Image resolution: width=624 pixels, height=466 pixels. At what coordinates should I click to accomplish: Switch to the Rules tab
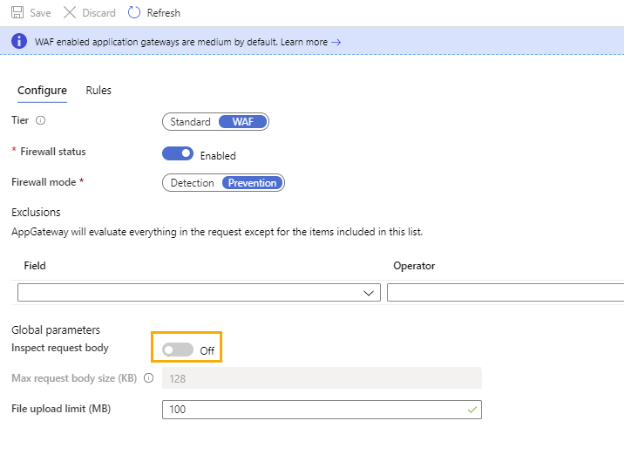98,90
